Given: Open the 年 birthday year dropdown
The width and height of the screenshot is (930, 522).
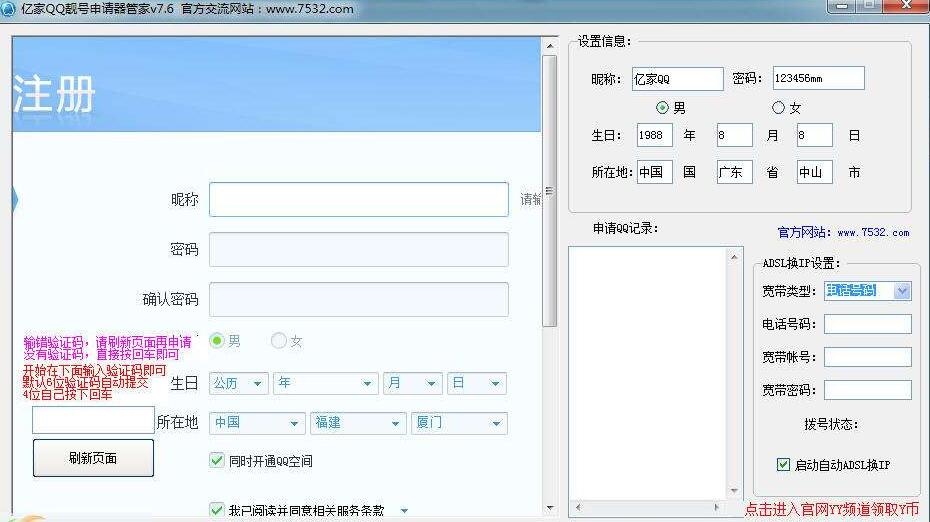Looking at the screenshot, I should click(x=326, y=383).
